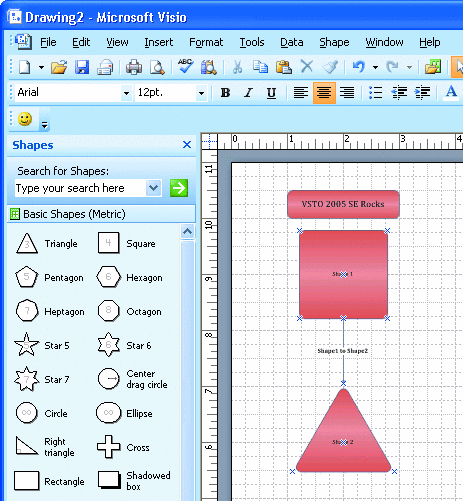Click the VSTO 2005 SE Rocks shape
Viewport: 463px width, 501px height.
pos(343,204)
